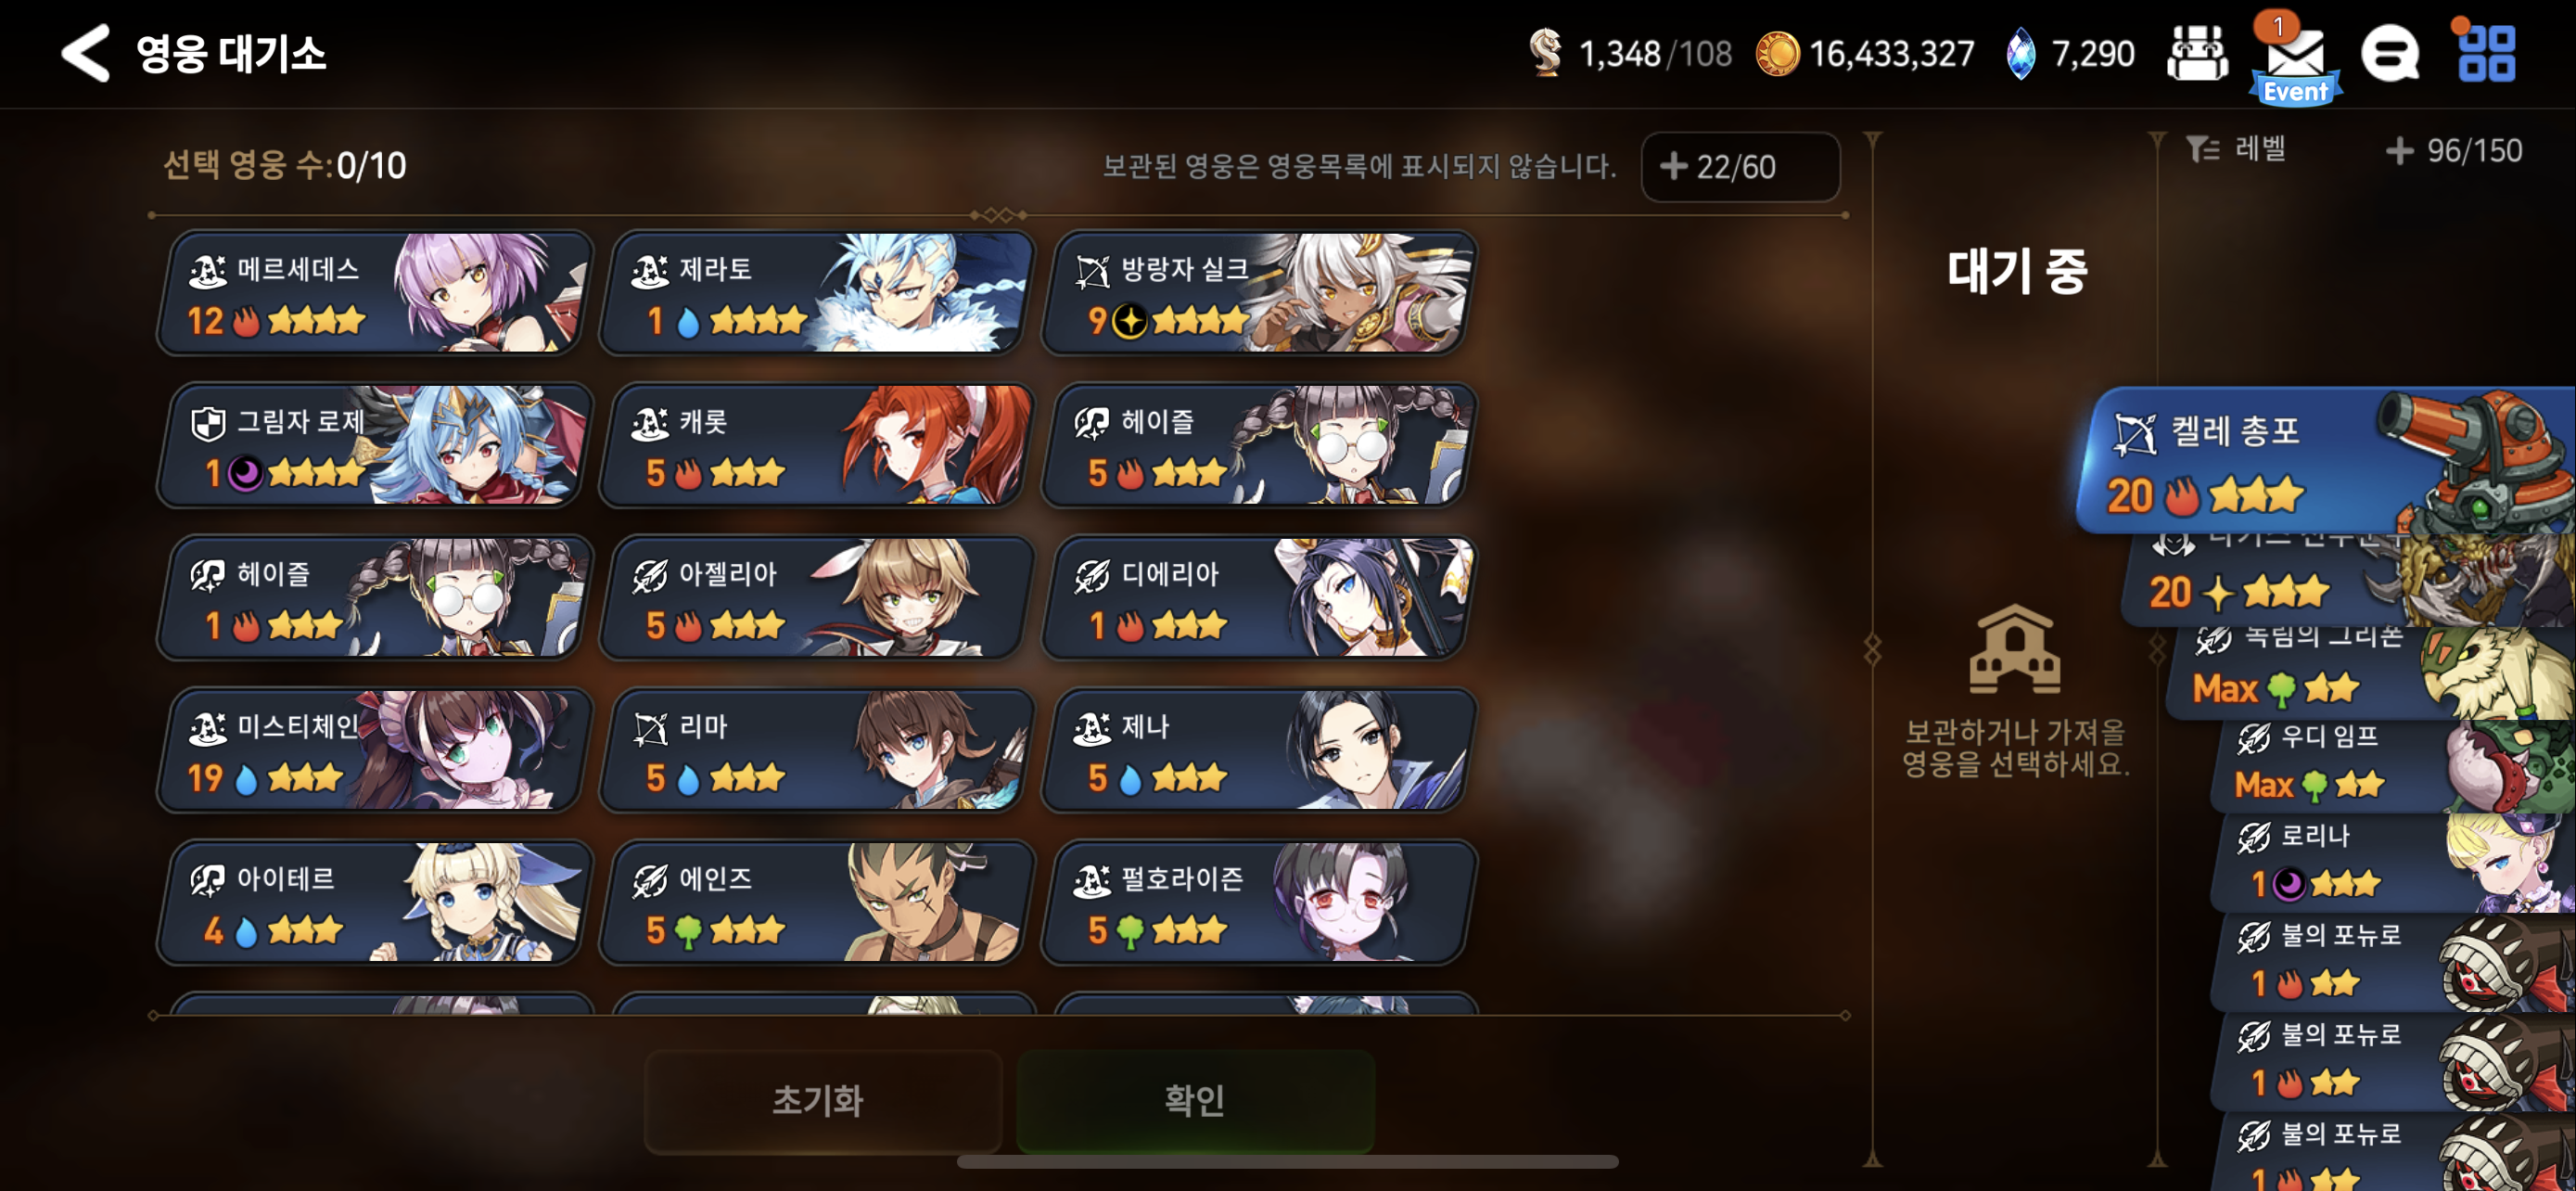Click the 확인 confirm button

1195,1100
